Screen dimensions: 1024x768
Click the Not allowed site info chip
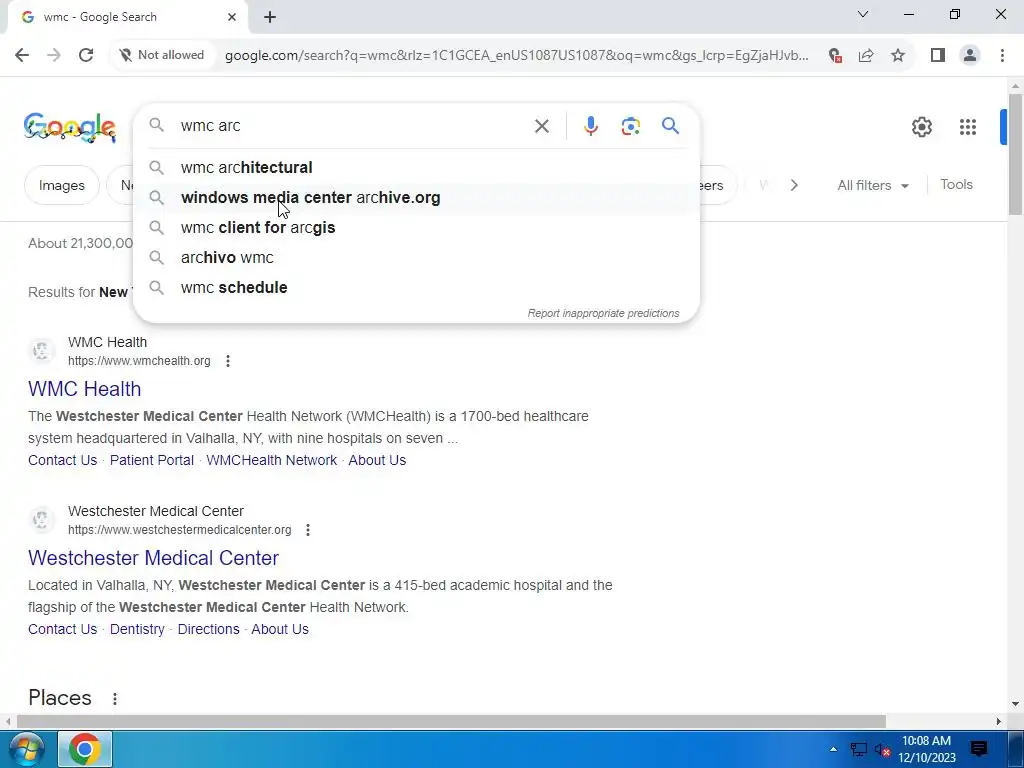tap(161, 56)
